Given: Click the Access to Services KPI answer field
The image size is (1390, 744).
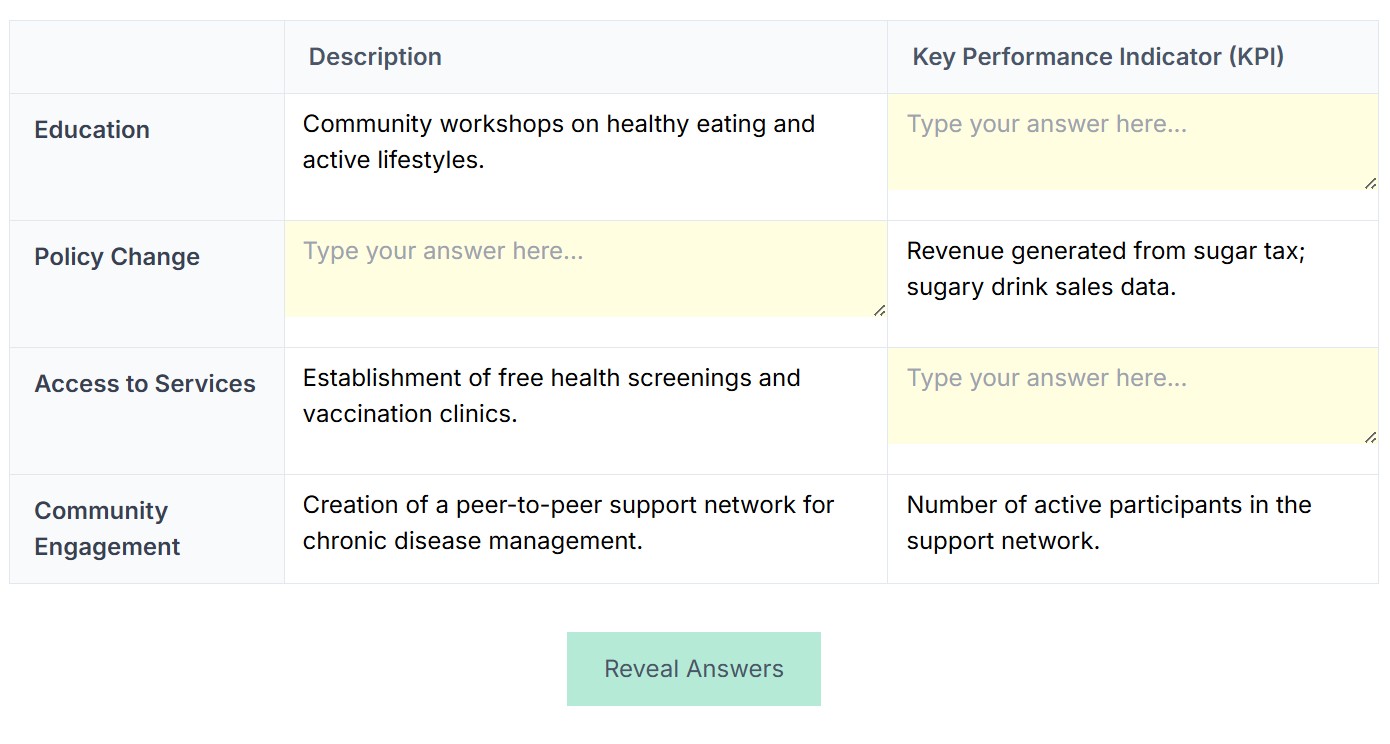Looking at the screenshot, I should (1132, 396).
